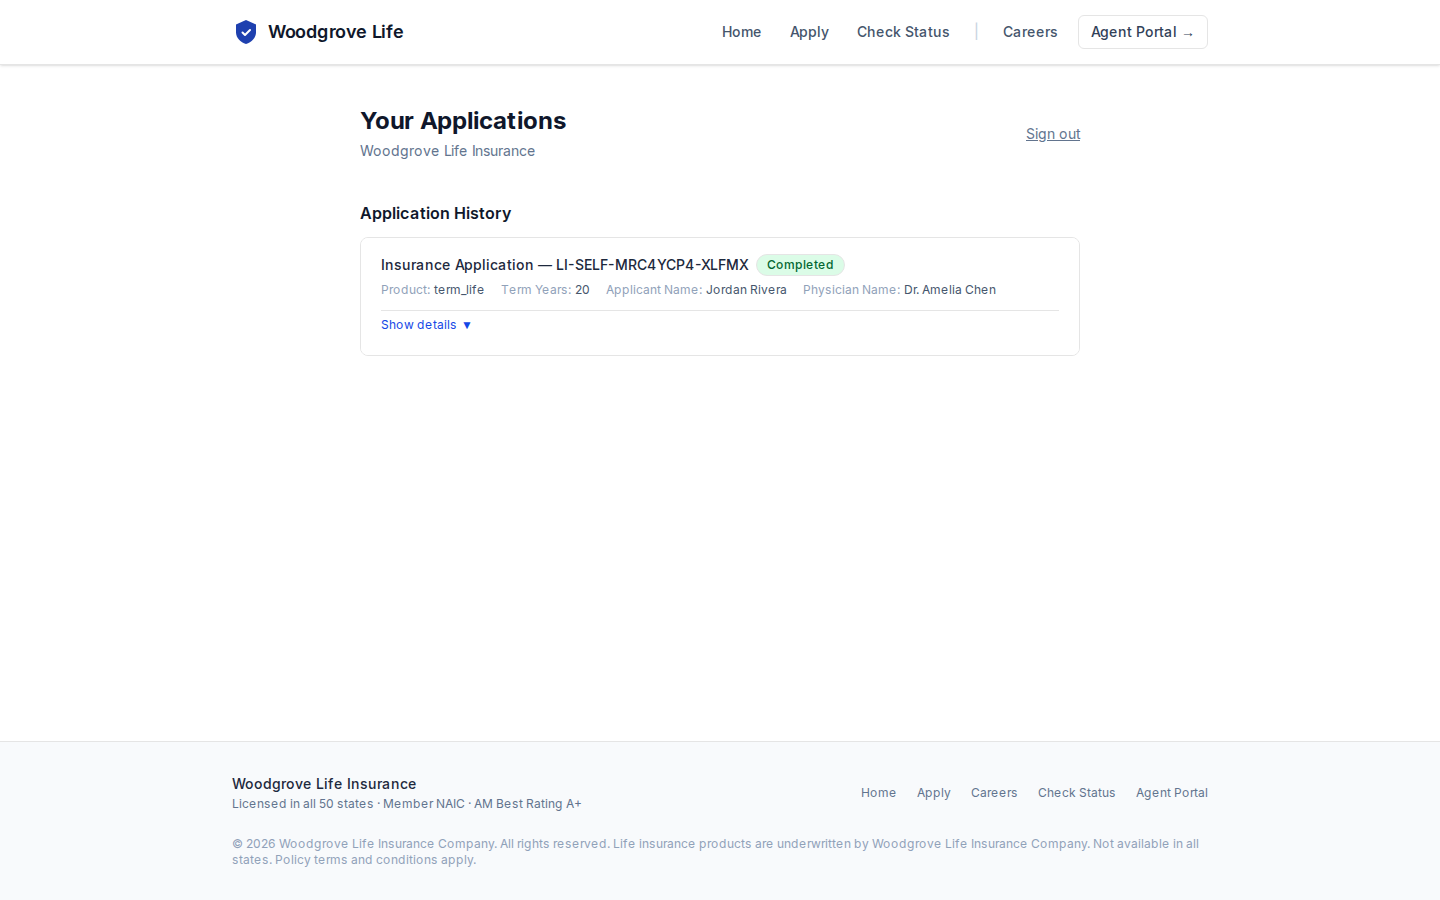Open the Woodgrove Life brand name link
The image size is (1440, 900).
point(335,32)
